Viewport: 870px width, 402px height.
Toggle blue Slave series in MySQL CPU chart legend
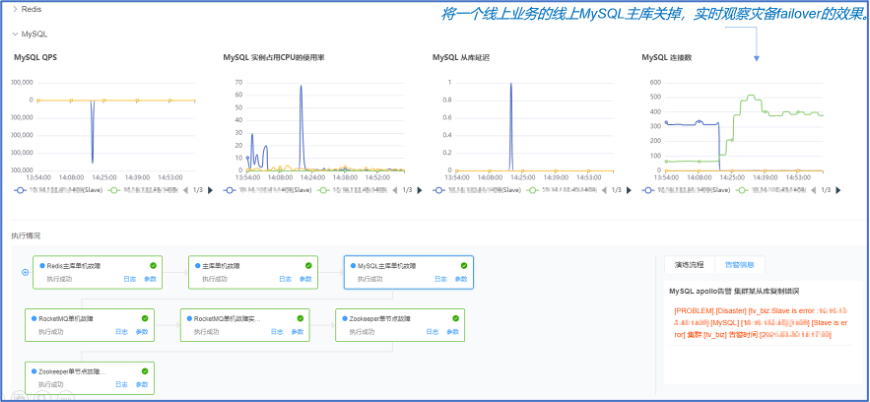coord(269,190)
